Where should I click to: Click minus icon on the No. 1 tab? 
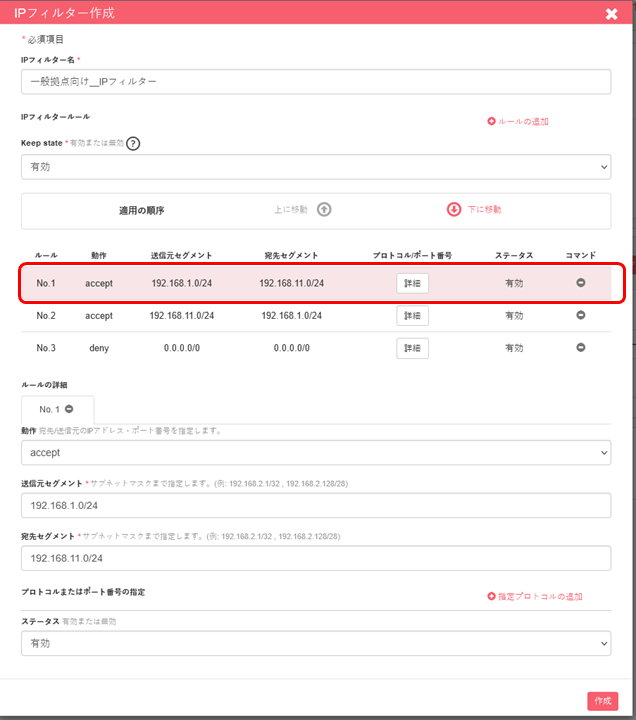69,409
